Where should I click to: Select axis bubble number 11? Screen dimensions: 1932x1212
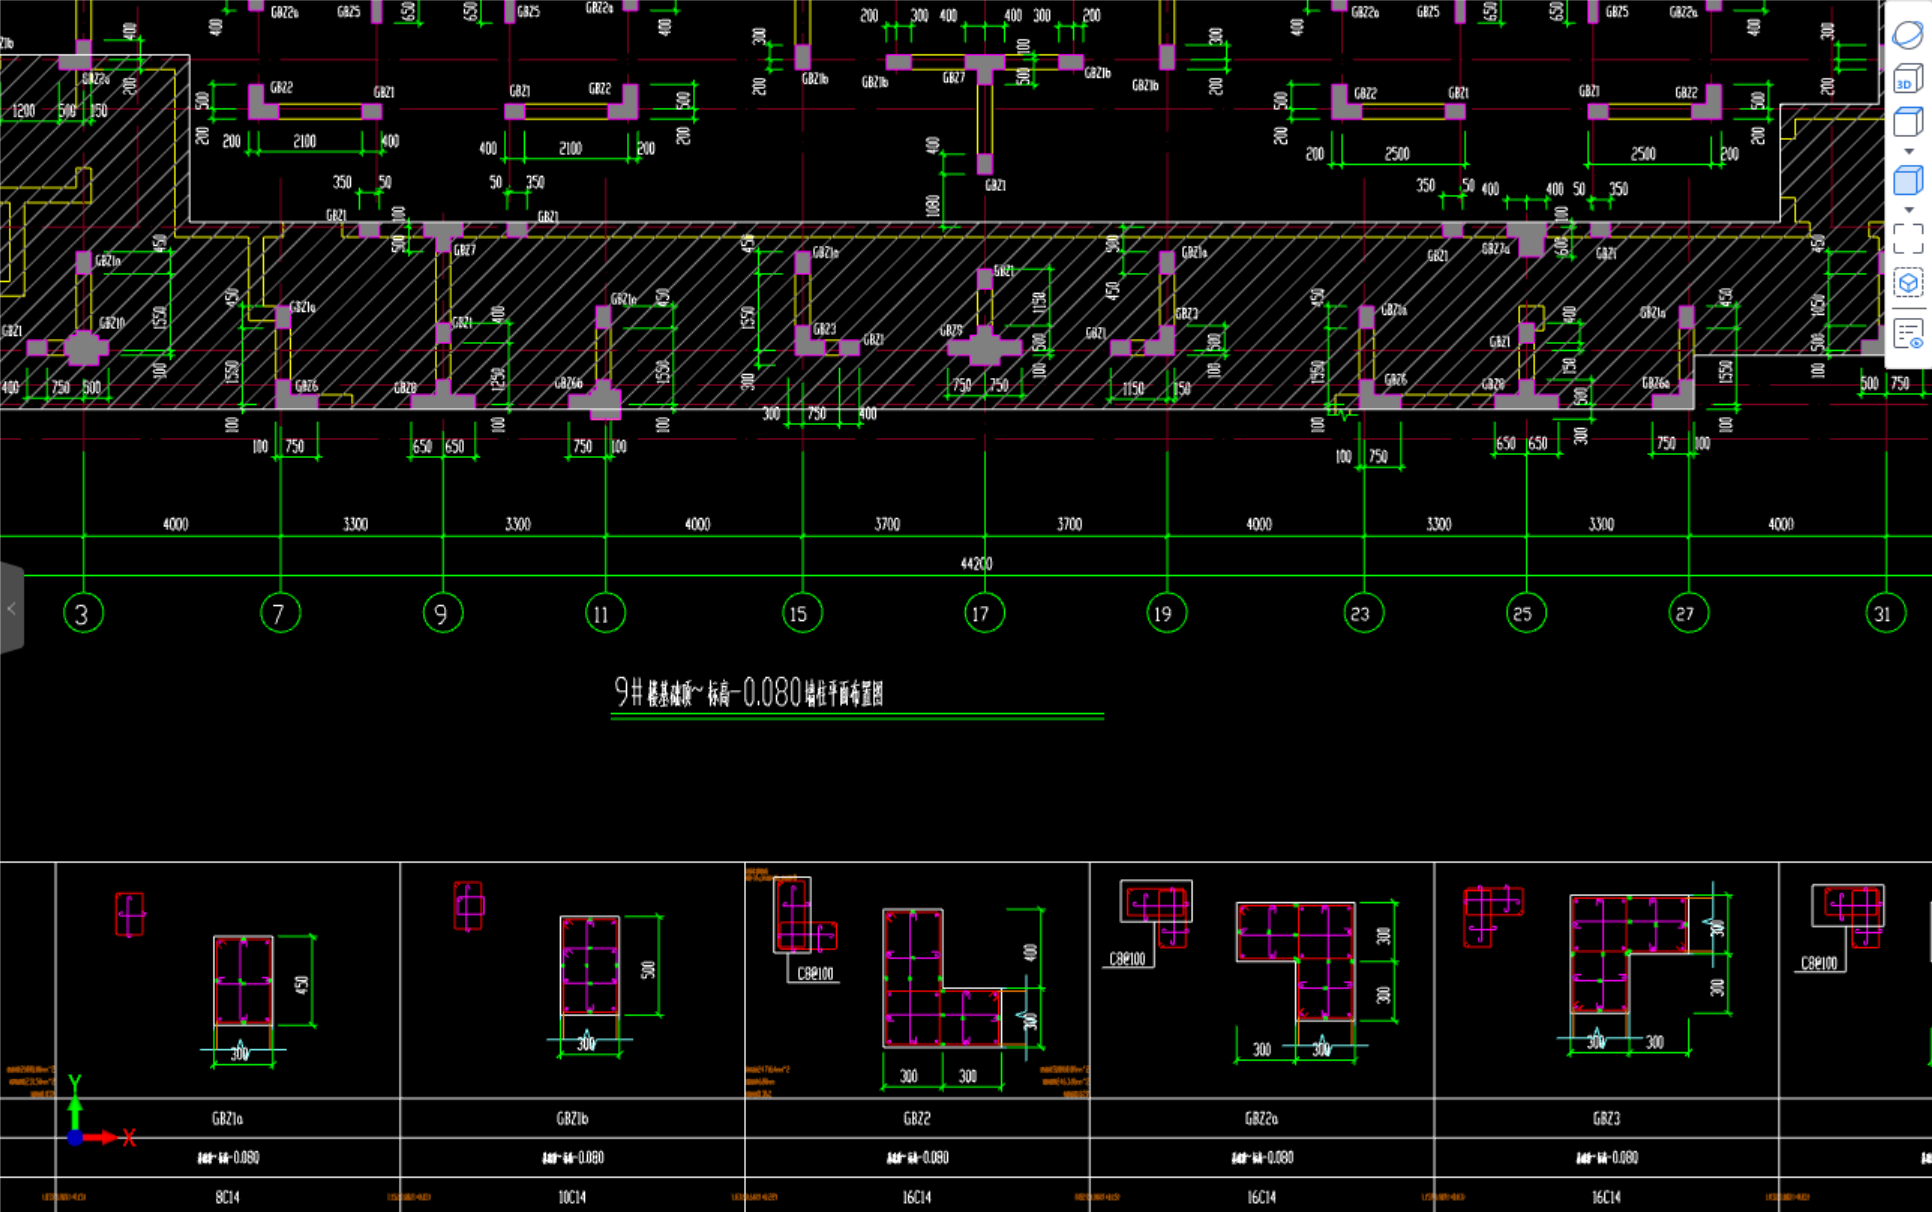point(605,613)
